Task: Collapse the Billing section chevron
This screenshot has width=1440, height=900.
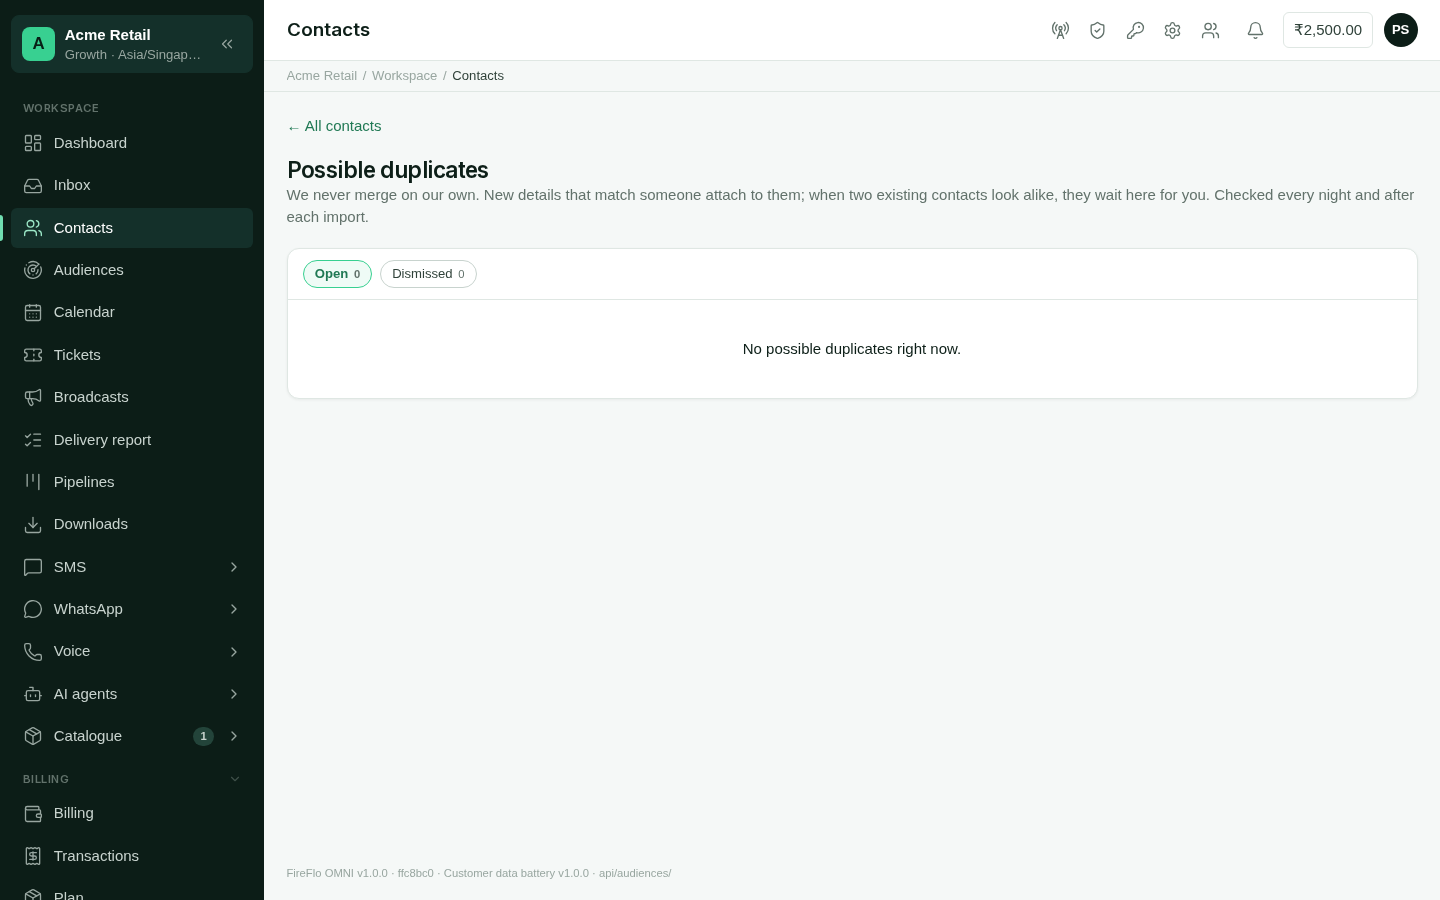Action: (x=235, y=779)
